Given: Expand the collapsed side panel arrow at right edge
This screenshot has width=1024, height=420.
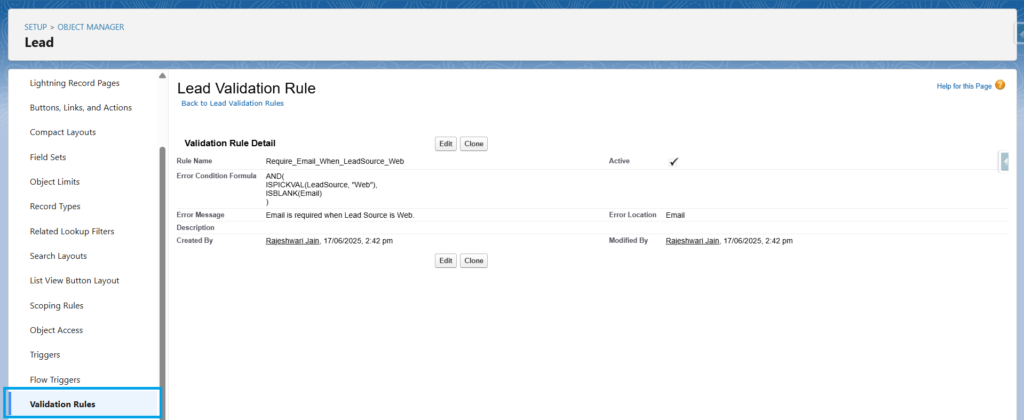Looking at the screenshot, I should coord(1004,161).
